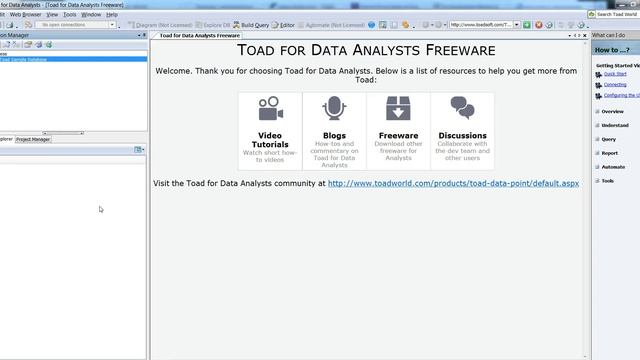Click the web address URL field
This screenshot has width=640, height=360.
tap(481, 25)
